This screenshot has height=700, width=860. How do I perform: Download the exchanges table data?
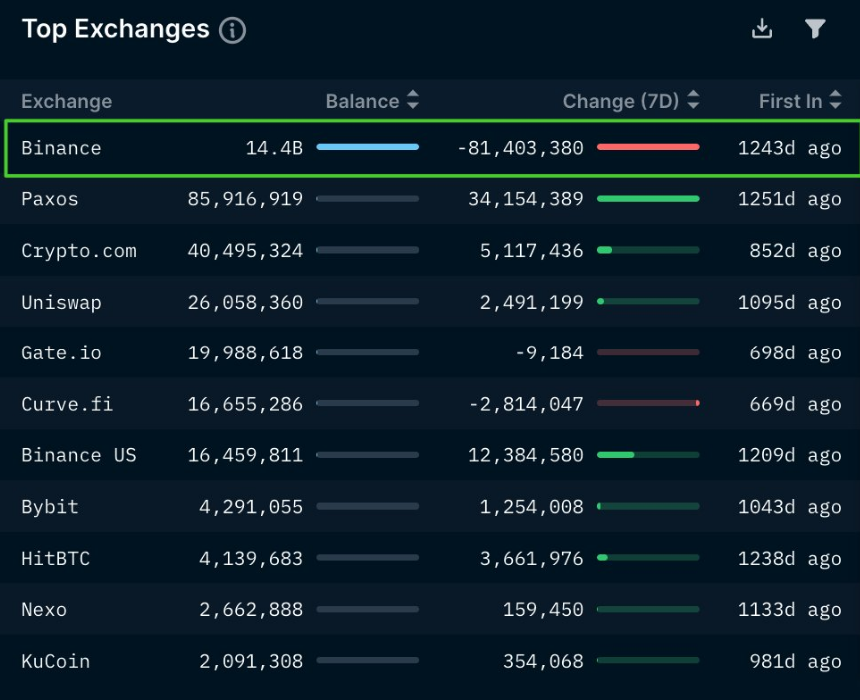[x=762, y=29]
